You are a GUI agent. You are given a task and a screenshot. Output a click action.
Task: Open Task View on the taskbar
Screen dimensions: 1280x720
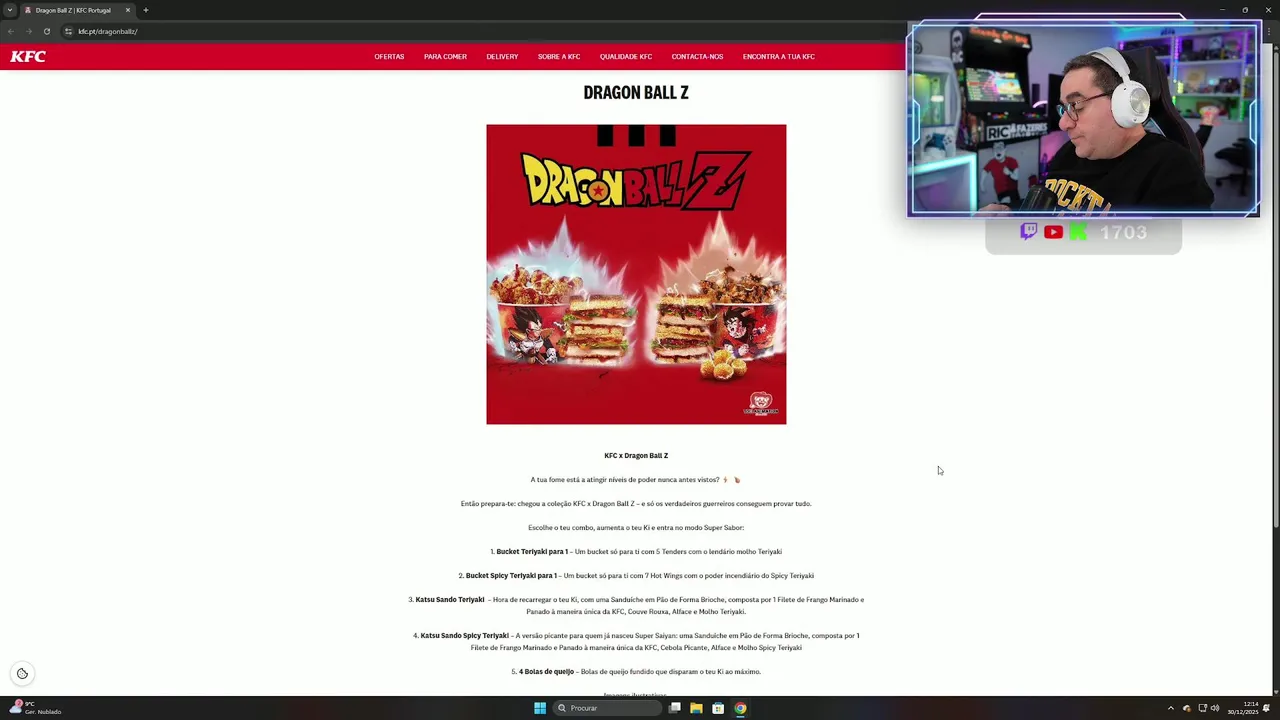click(675, 708)
